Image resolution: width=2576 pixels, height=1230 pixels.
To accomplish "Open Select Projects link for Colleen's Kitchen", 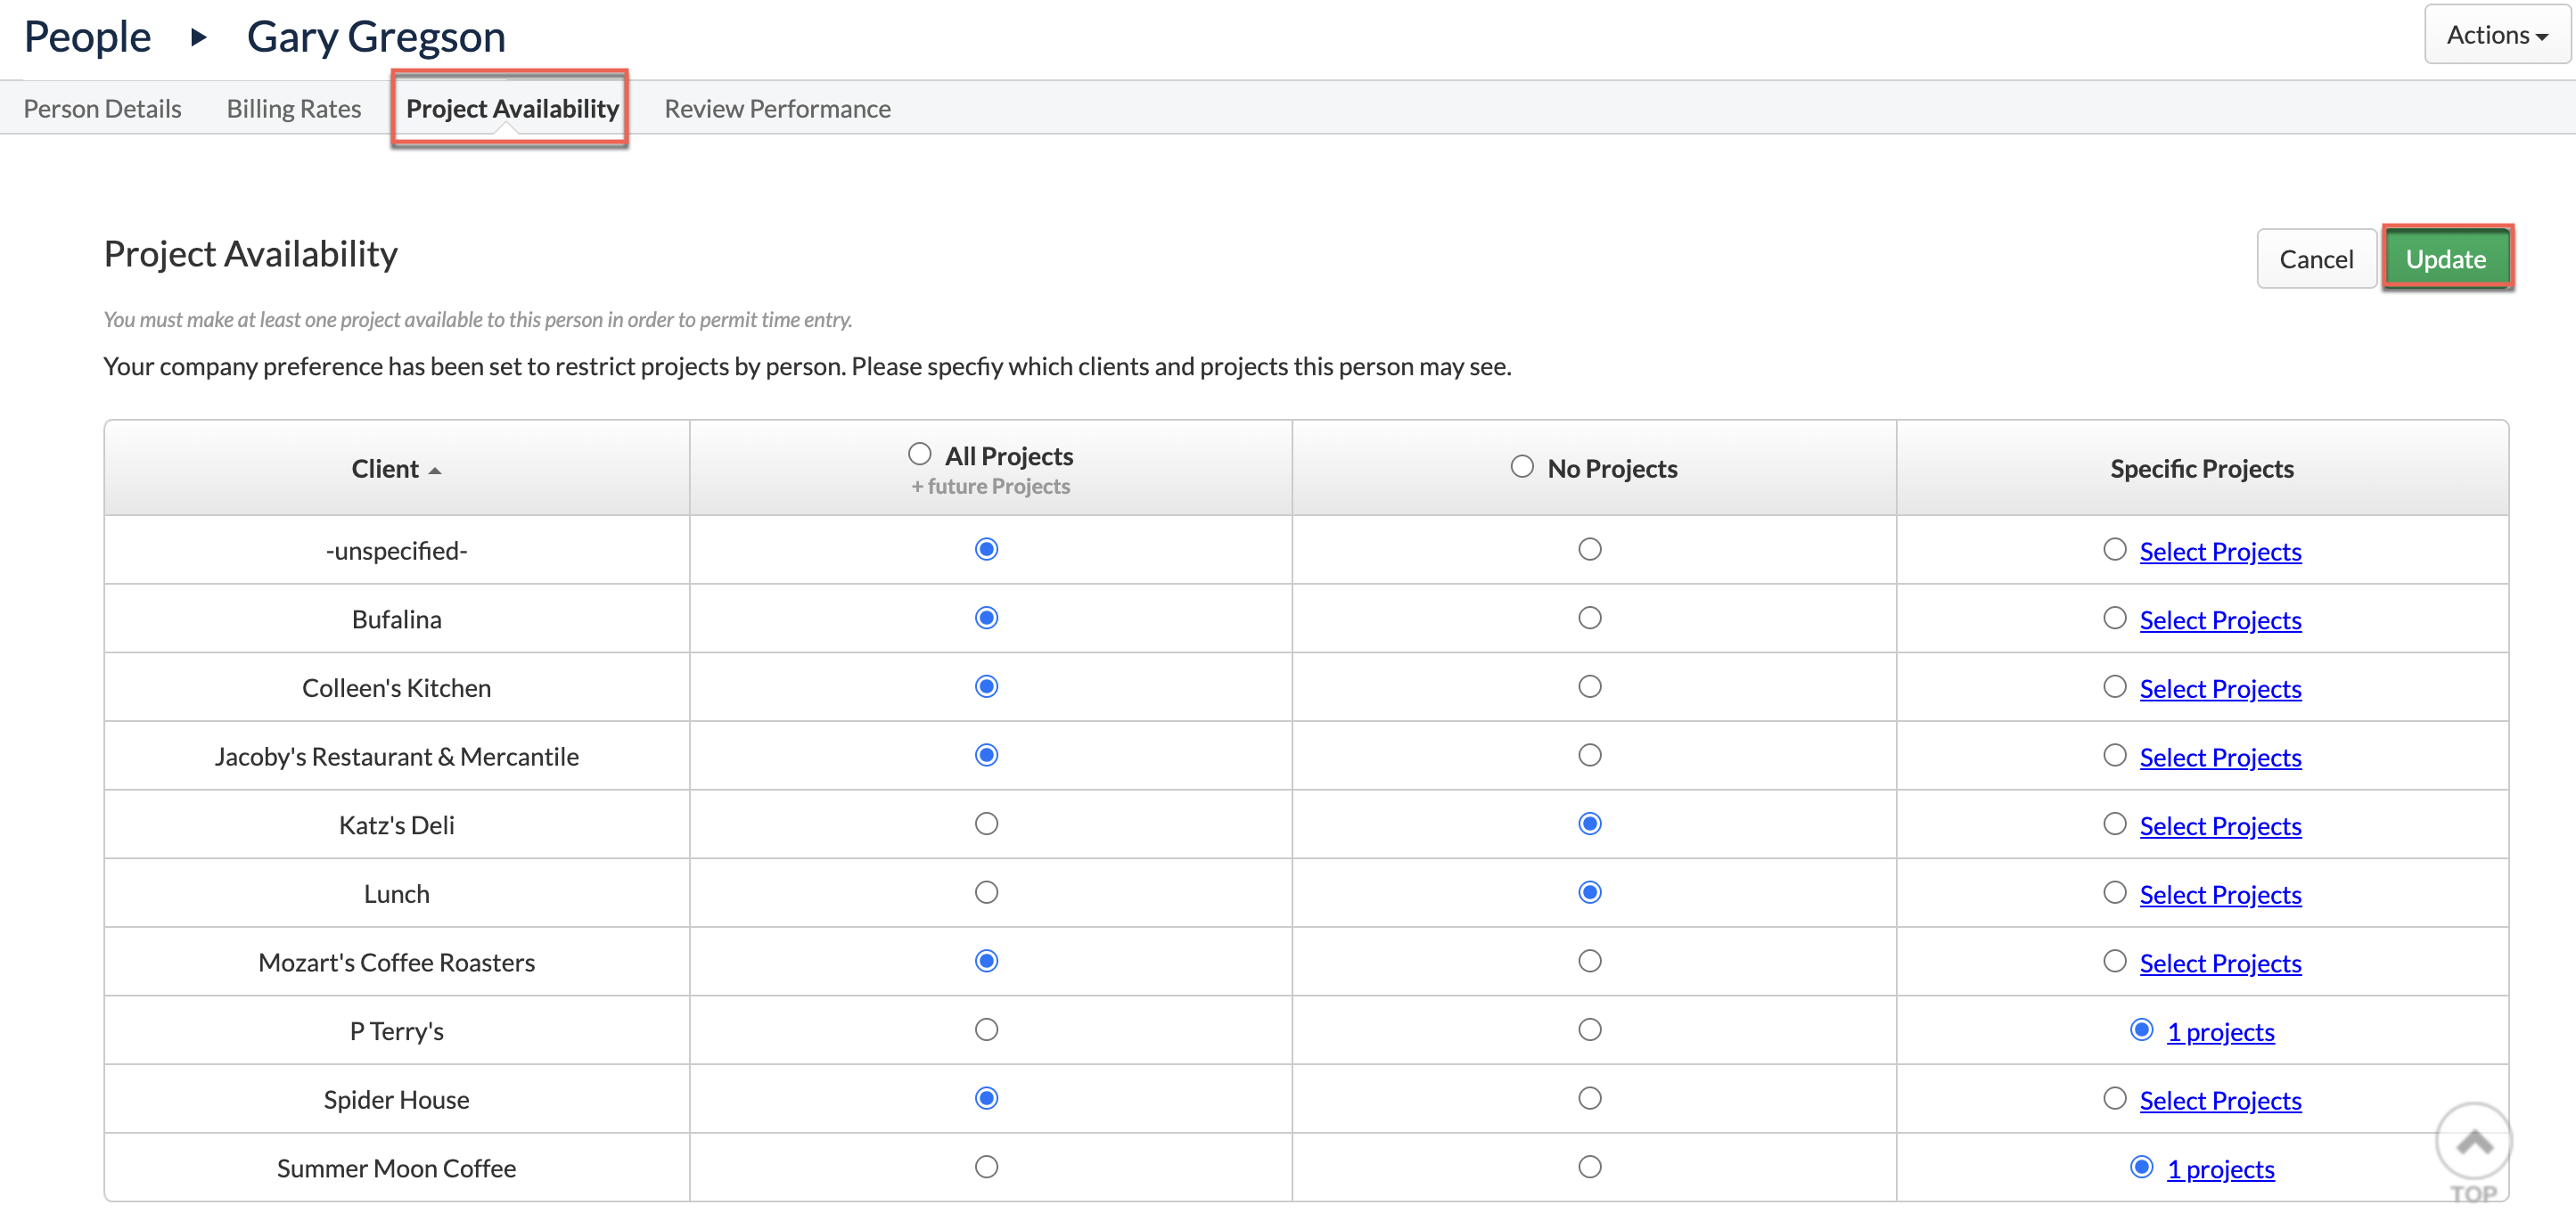I will pyautogui.click(x=2220, y=688).
